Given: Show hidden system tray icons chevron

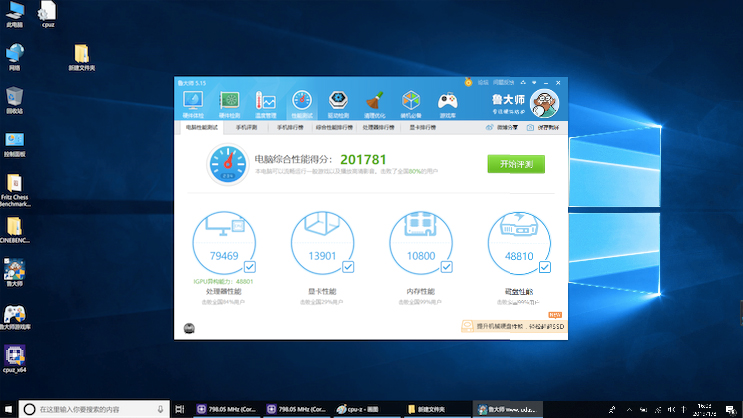Looking at the screenshot, I should [x=629, y=409].
